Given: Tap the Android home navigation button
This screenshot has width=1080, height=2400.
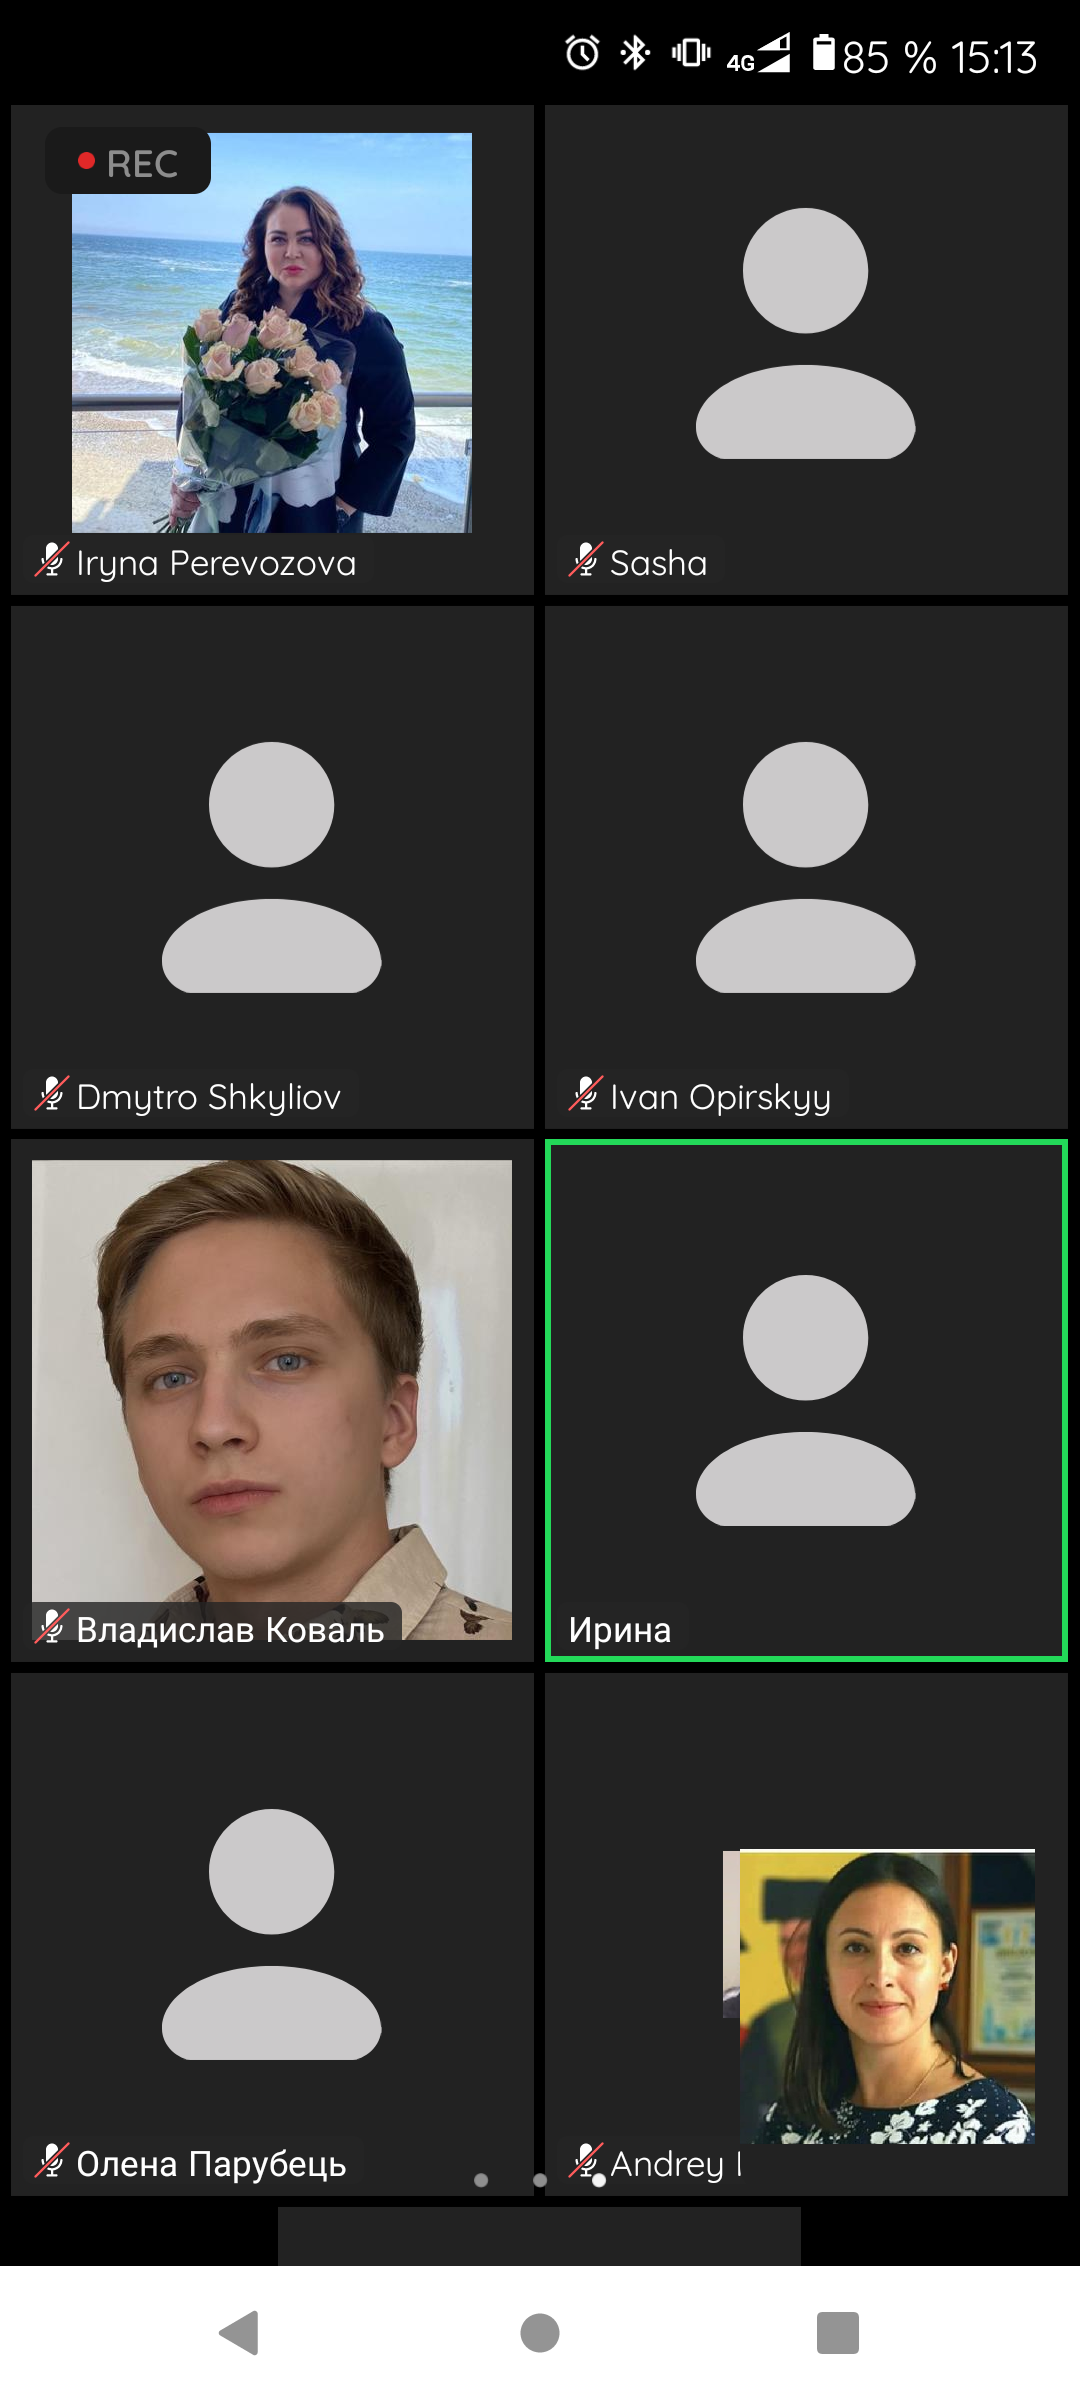Looking at the screenshot, I should 540,2333.
